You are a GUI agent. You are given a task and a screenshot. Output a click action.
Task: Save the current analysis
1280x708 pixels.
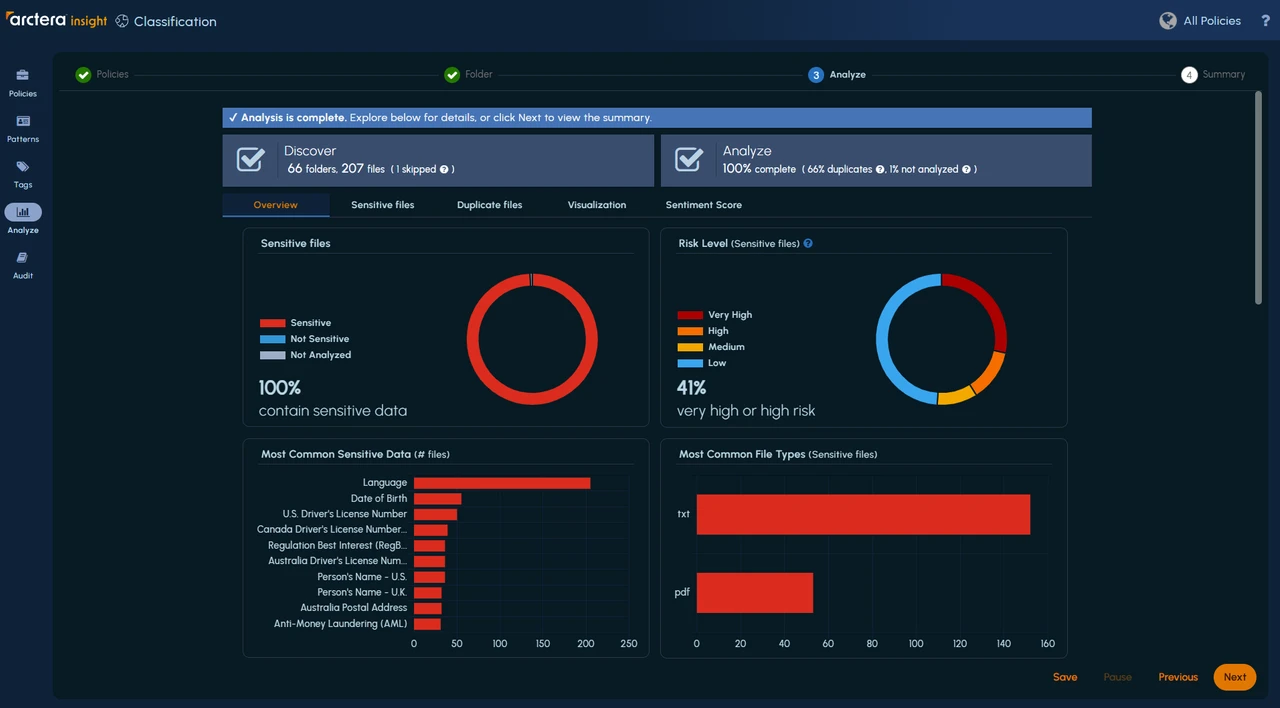(x=1065, y=677)
